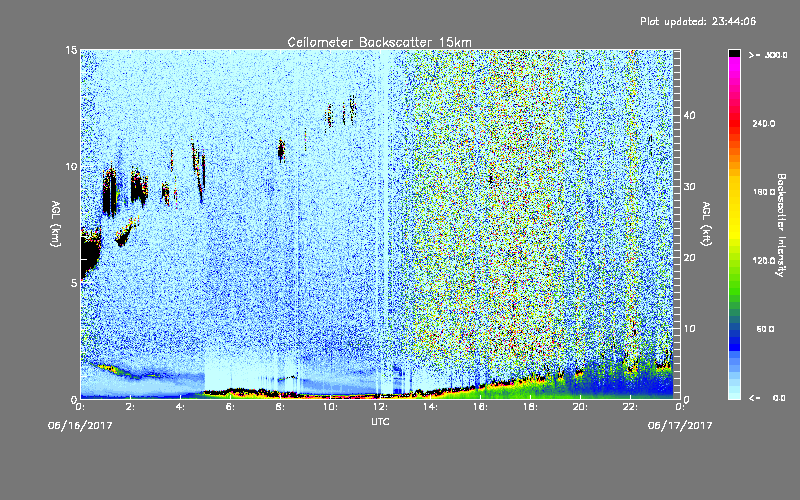Image resolution: width=800 pixels, height=500 pixels.
Task: Click the "60.0" colorbar label
Action: click(x=765, y=330)
